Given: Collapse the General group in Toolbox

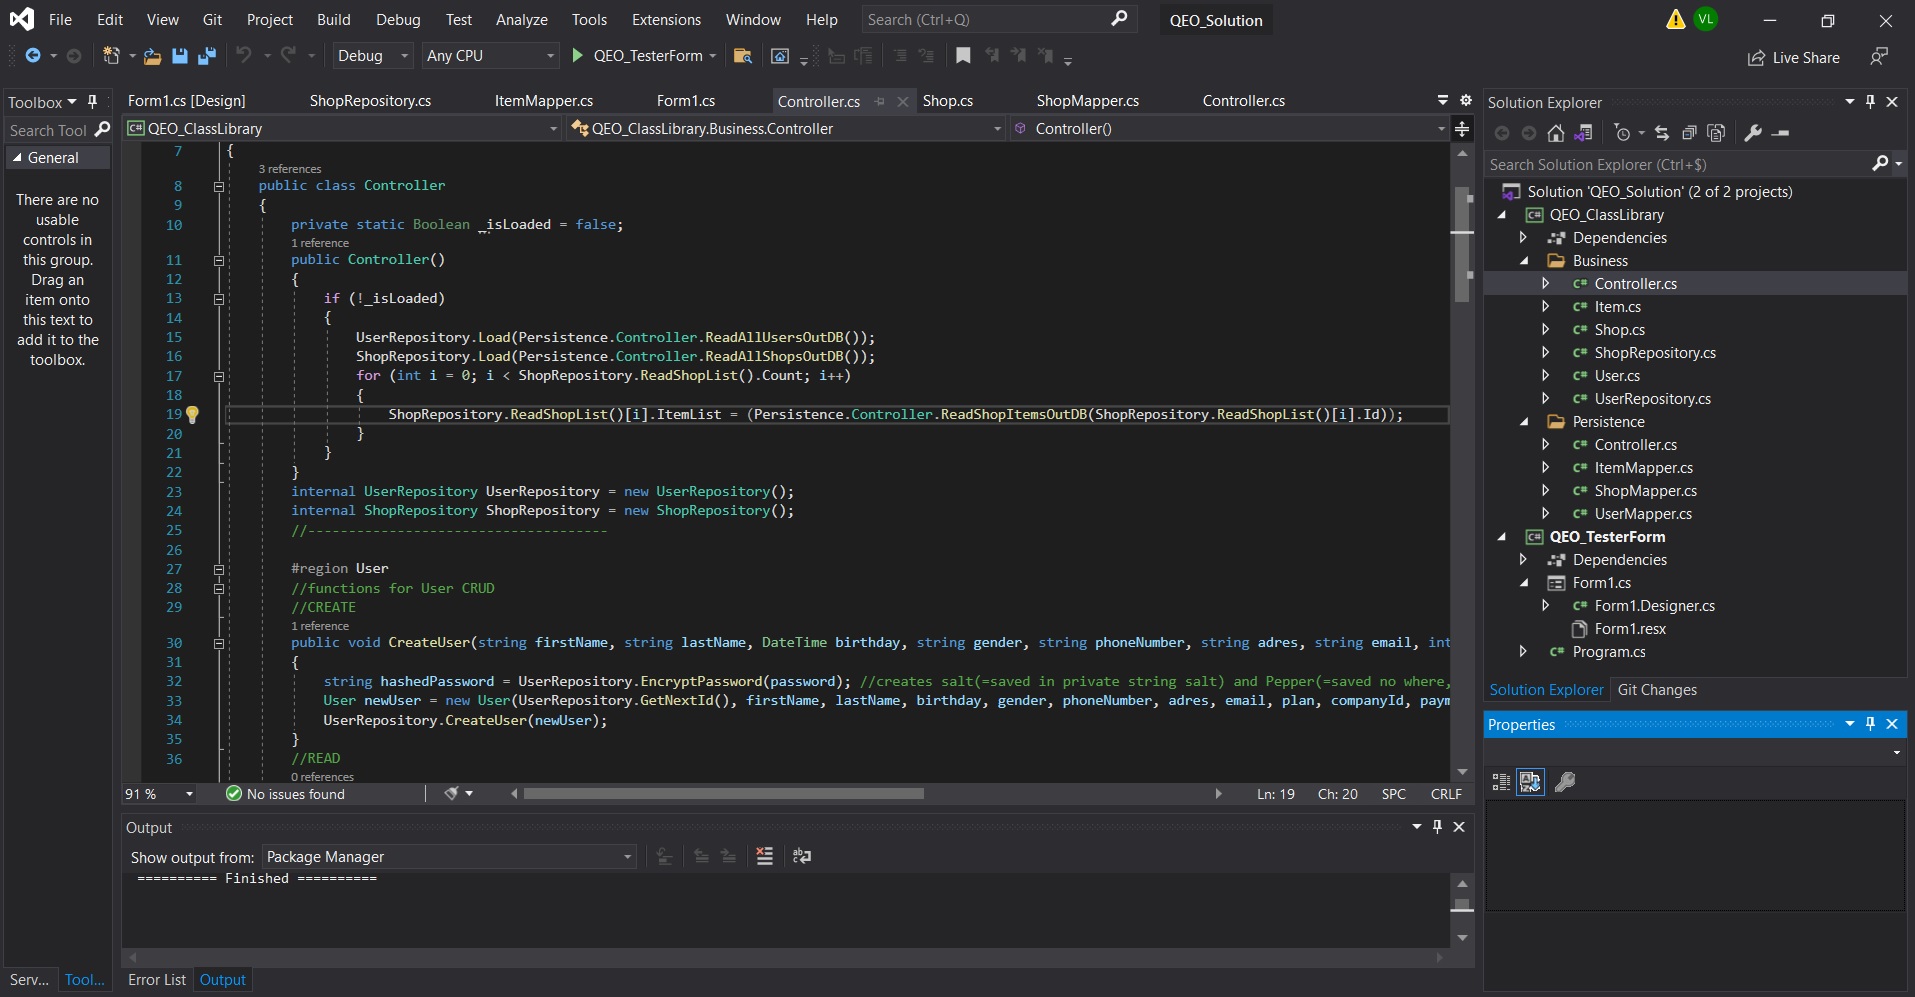Looking at the screenshot, I should pyautogui.click(x=17, y=158).
